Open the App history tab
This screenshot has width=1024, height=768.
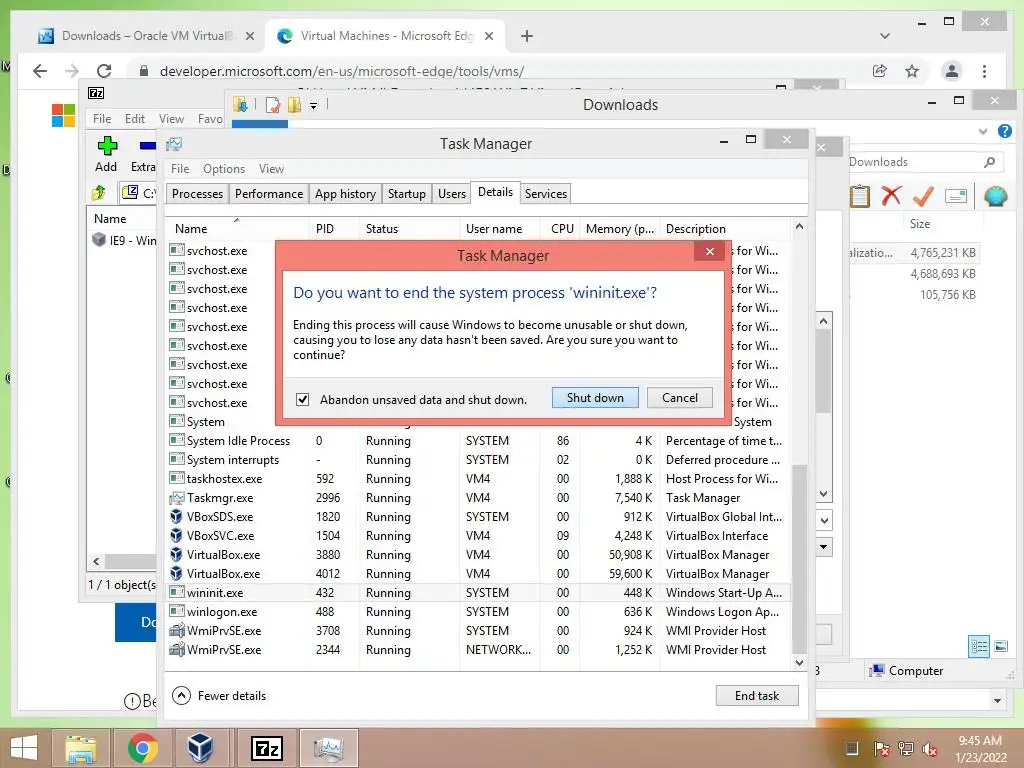(x=345, y=194)
